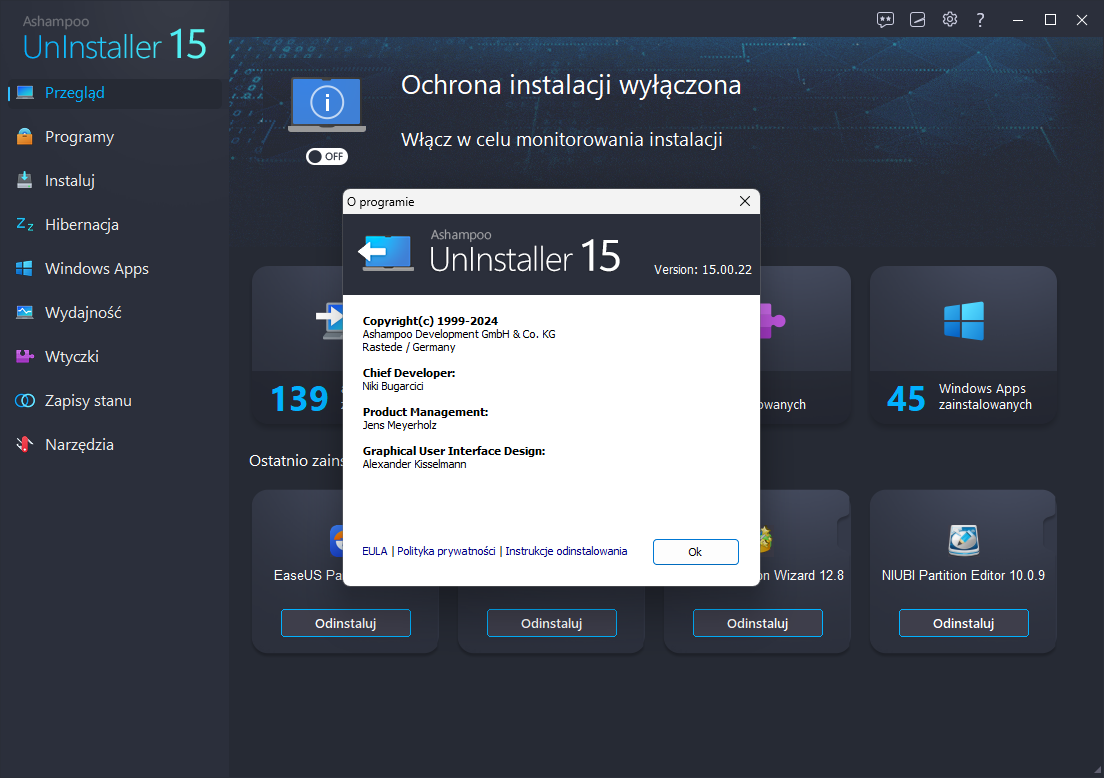1104x778 pixels.
Task: Click Odinstaluj on the second program card
Action: tap(552, 623)
